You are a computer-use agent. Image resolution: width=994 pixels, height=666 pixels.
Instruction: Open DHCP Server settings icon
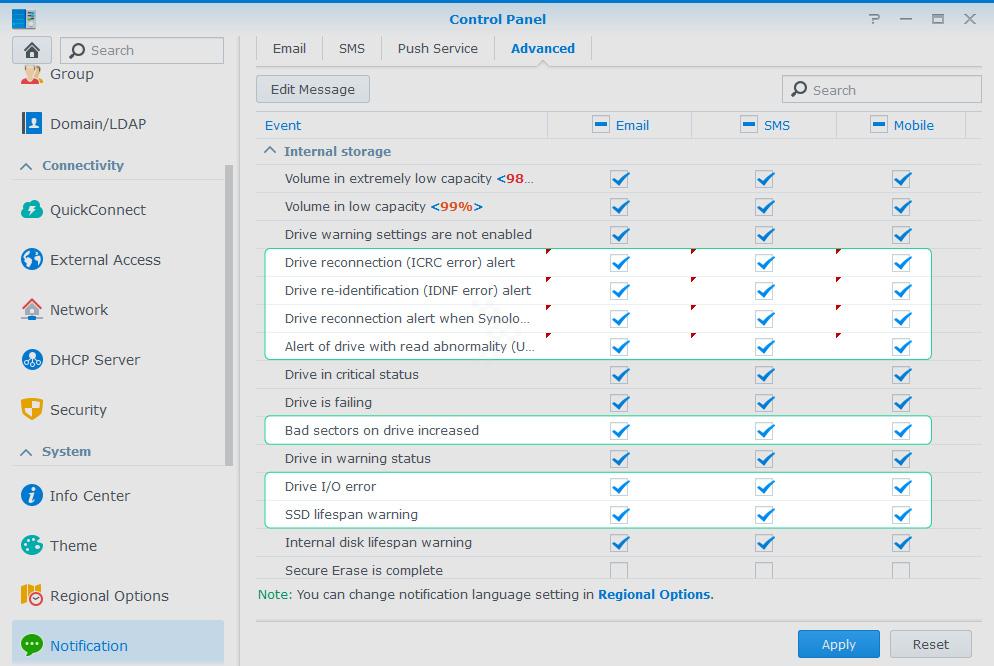32,360
